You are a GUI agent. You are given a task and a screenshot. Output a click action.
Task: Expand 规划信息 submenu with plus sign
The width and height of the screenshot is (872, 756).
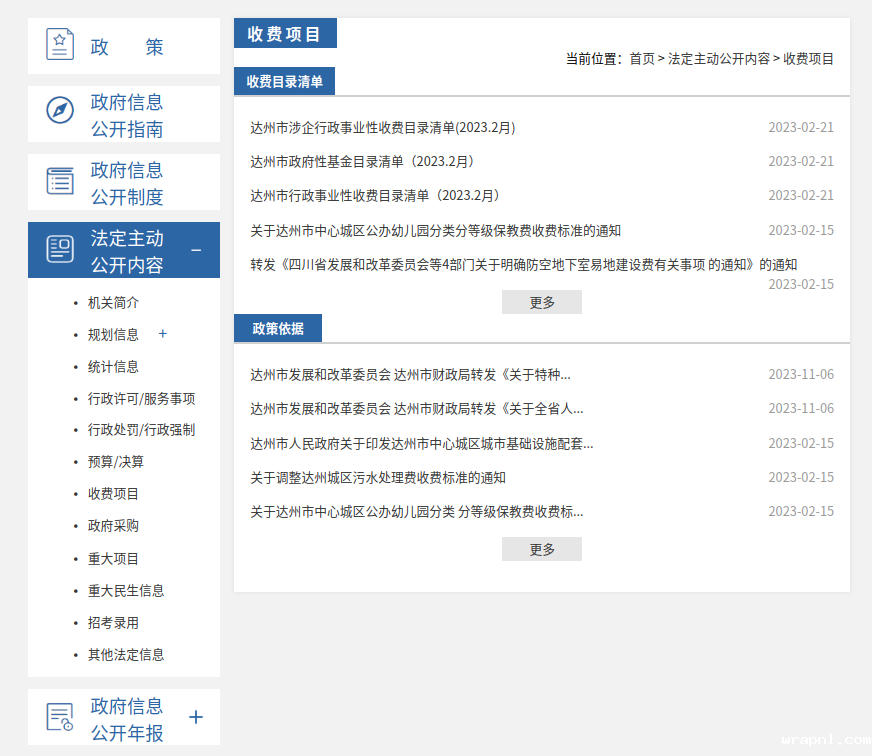point(163,334)
